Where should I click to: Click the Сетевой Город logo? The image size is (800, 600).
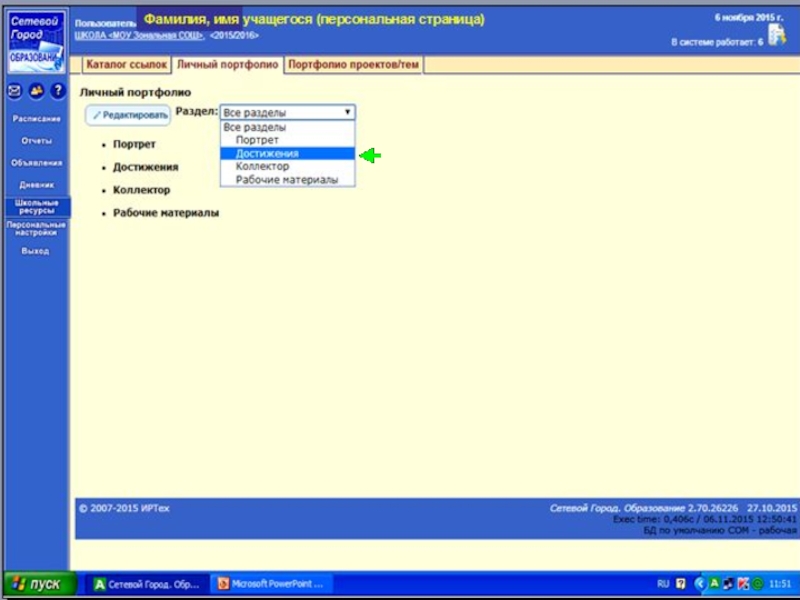tap(36, 40)
